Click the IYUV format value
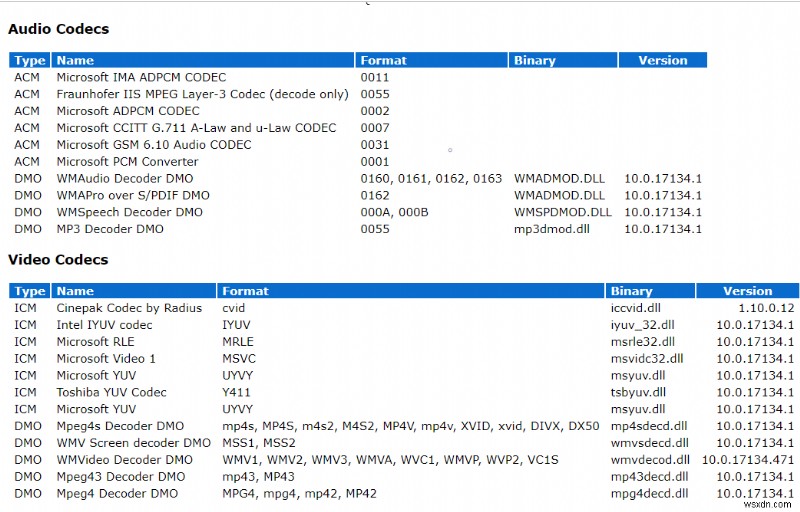The height and width of the screenshot is (512, 800). (x=236, y=325)
